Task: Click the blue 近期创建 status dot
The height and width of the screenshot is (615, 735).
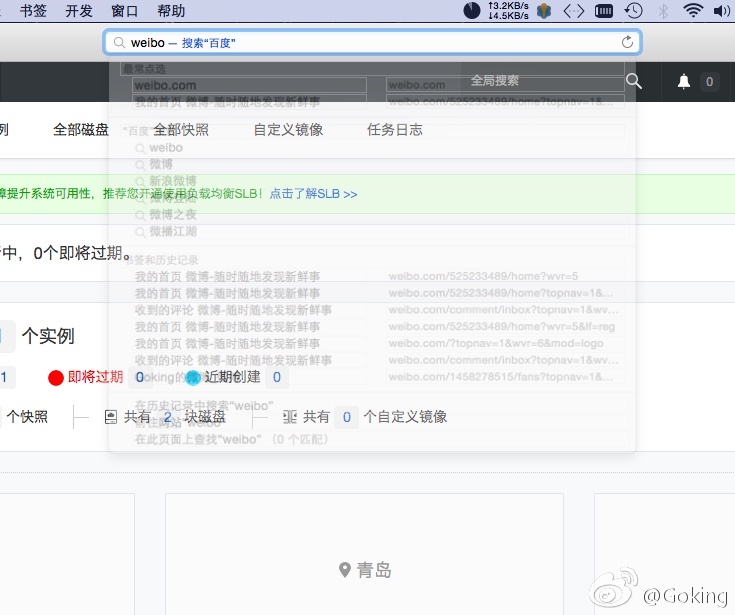Action: pyautogui.click(x=193, y=377)
